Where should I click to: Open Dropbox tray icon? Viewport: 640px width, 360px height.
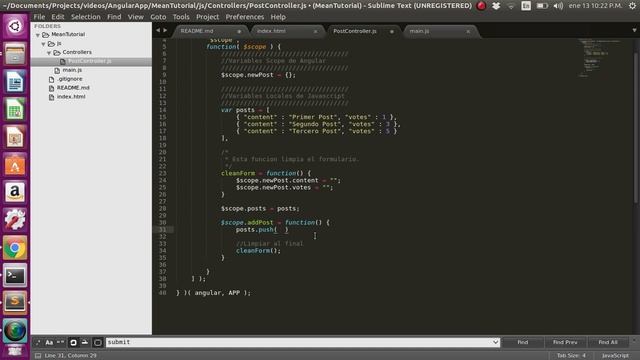click(x=496, y=6)
